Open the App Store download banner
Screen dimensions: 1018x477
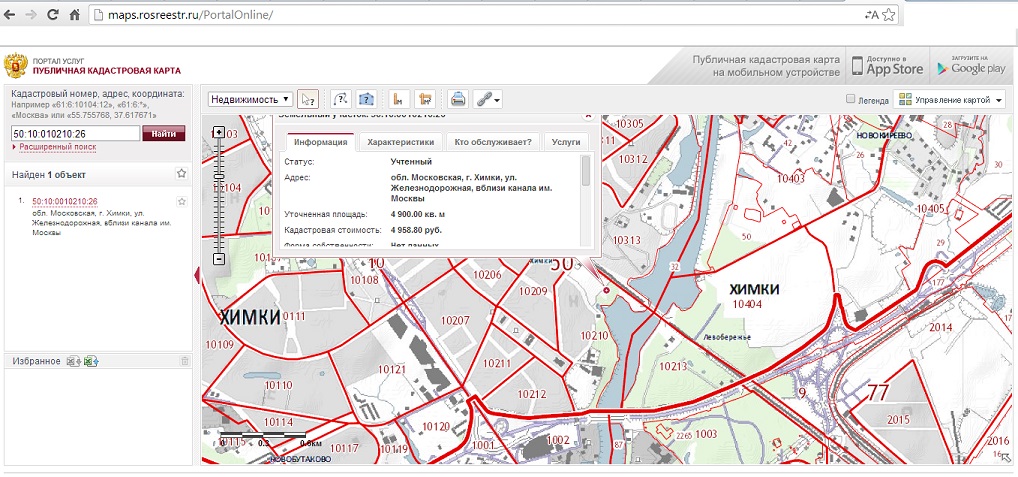click(887, 66)
